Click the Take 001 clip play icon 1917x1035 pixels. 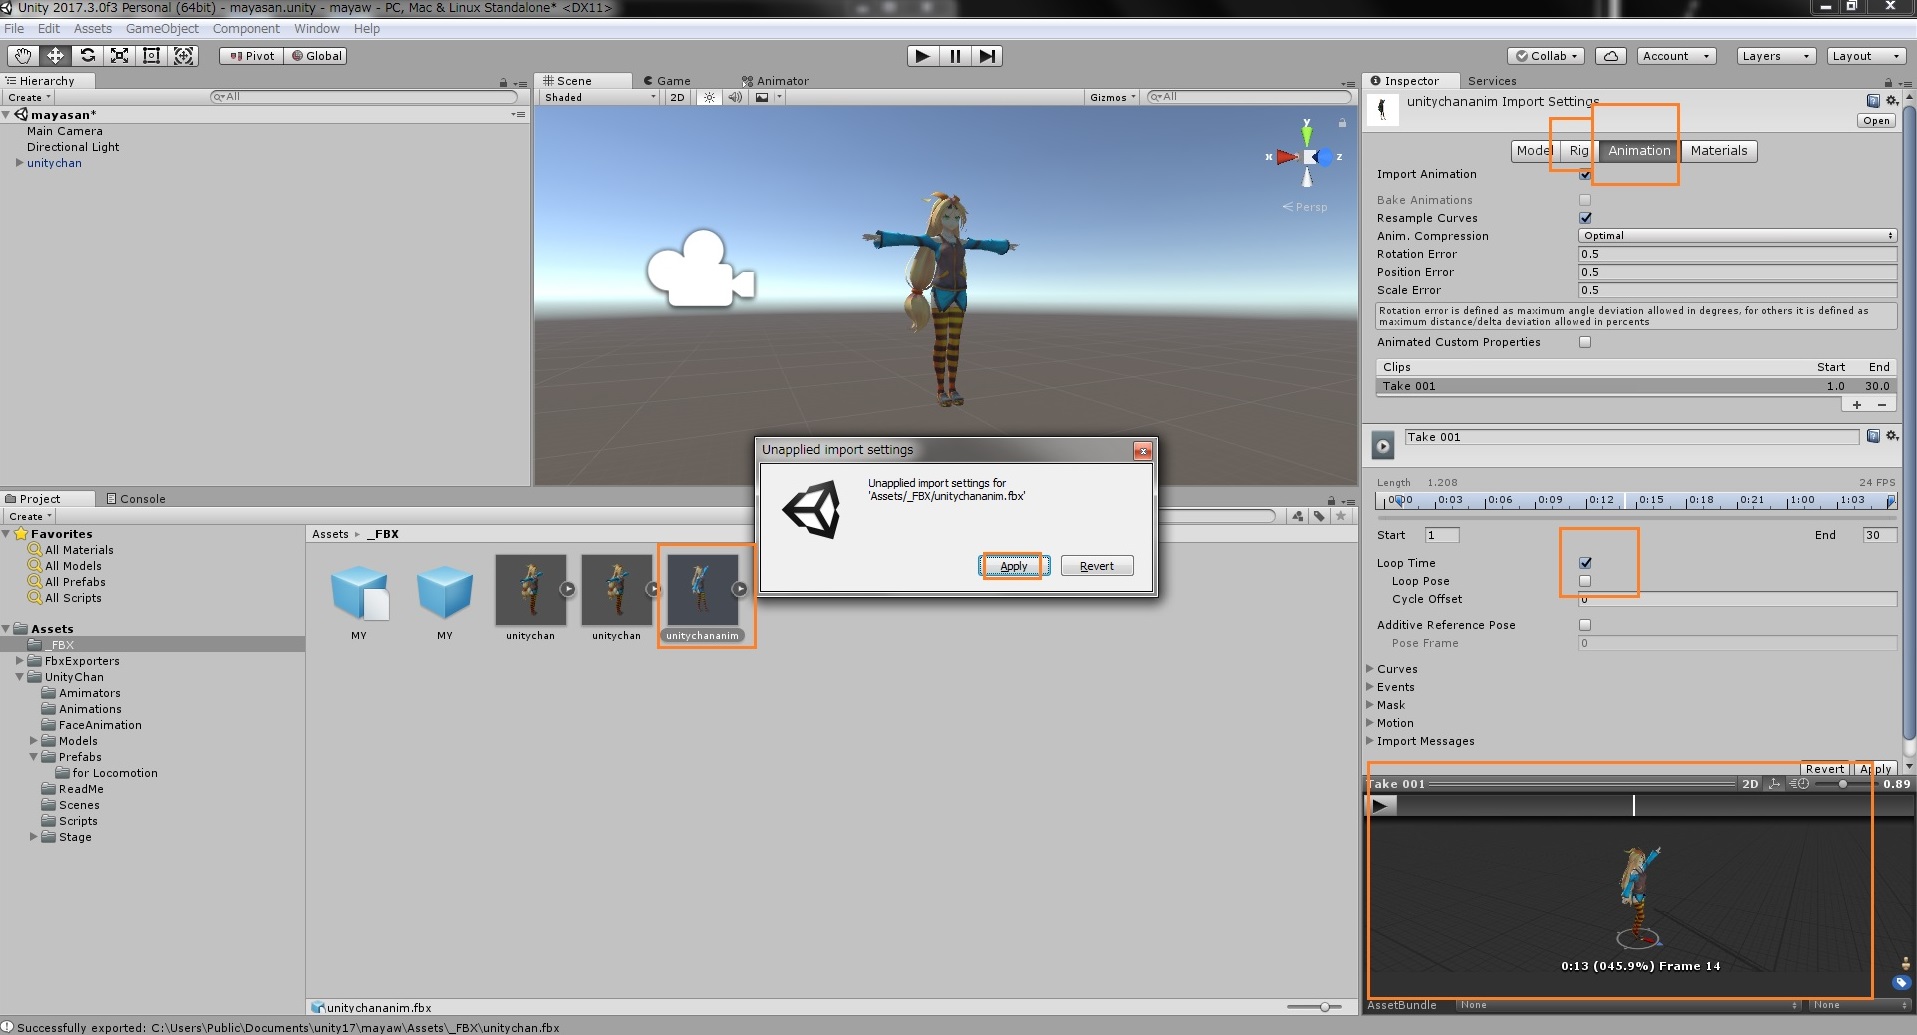1383,446
